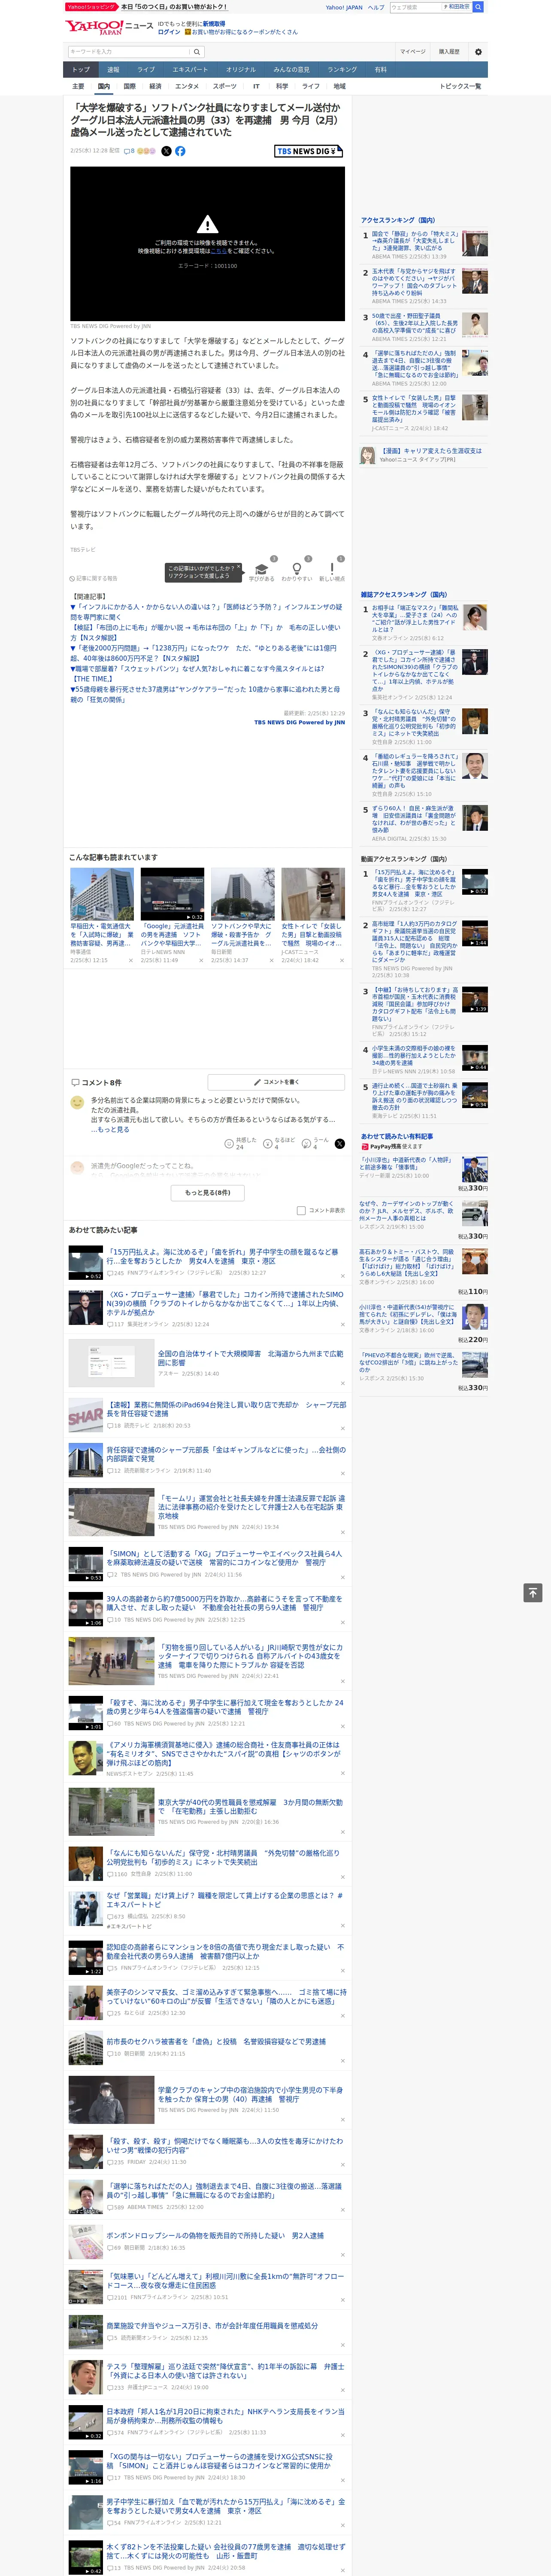Click マイページ link
This screenshot has width=551, height=2576.
pos(413,52)
